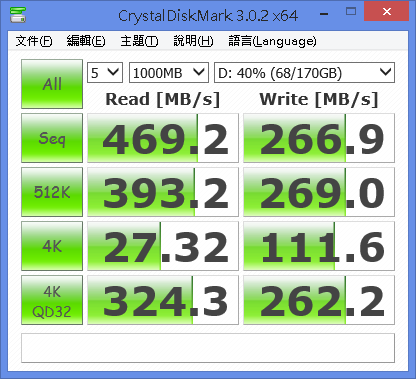Screen dimensions: 416x379
Task: Click the Write [MB/s] column header
Action: (x=319, y=99)
